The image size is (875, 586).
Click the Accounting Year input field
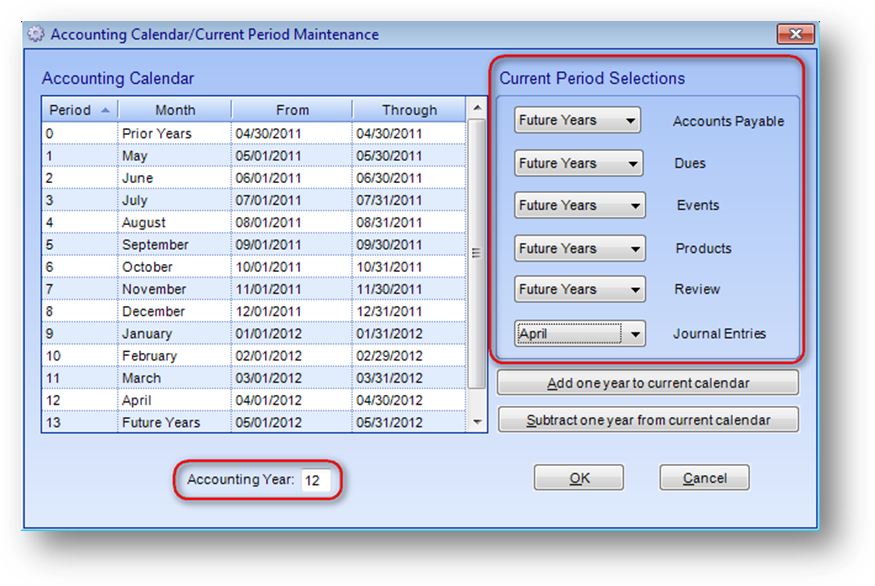pos(315,480)
